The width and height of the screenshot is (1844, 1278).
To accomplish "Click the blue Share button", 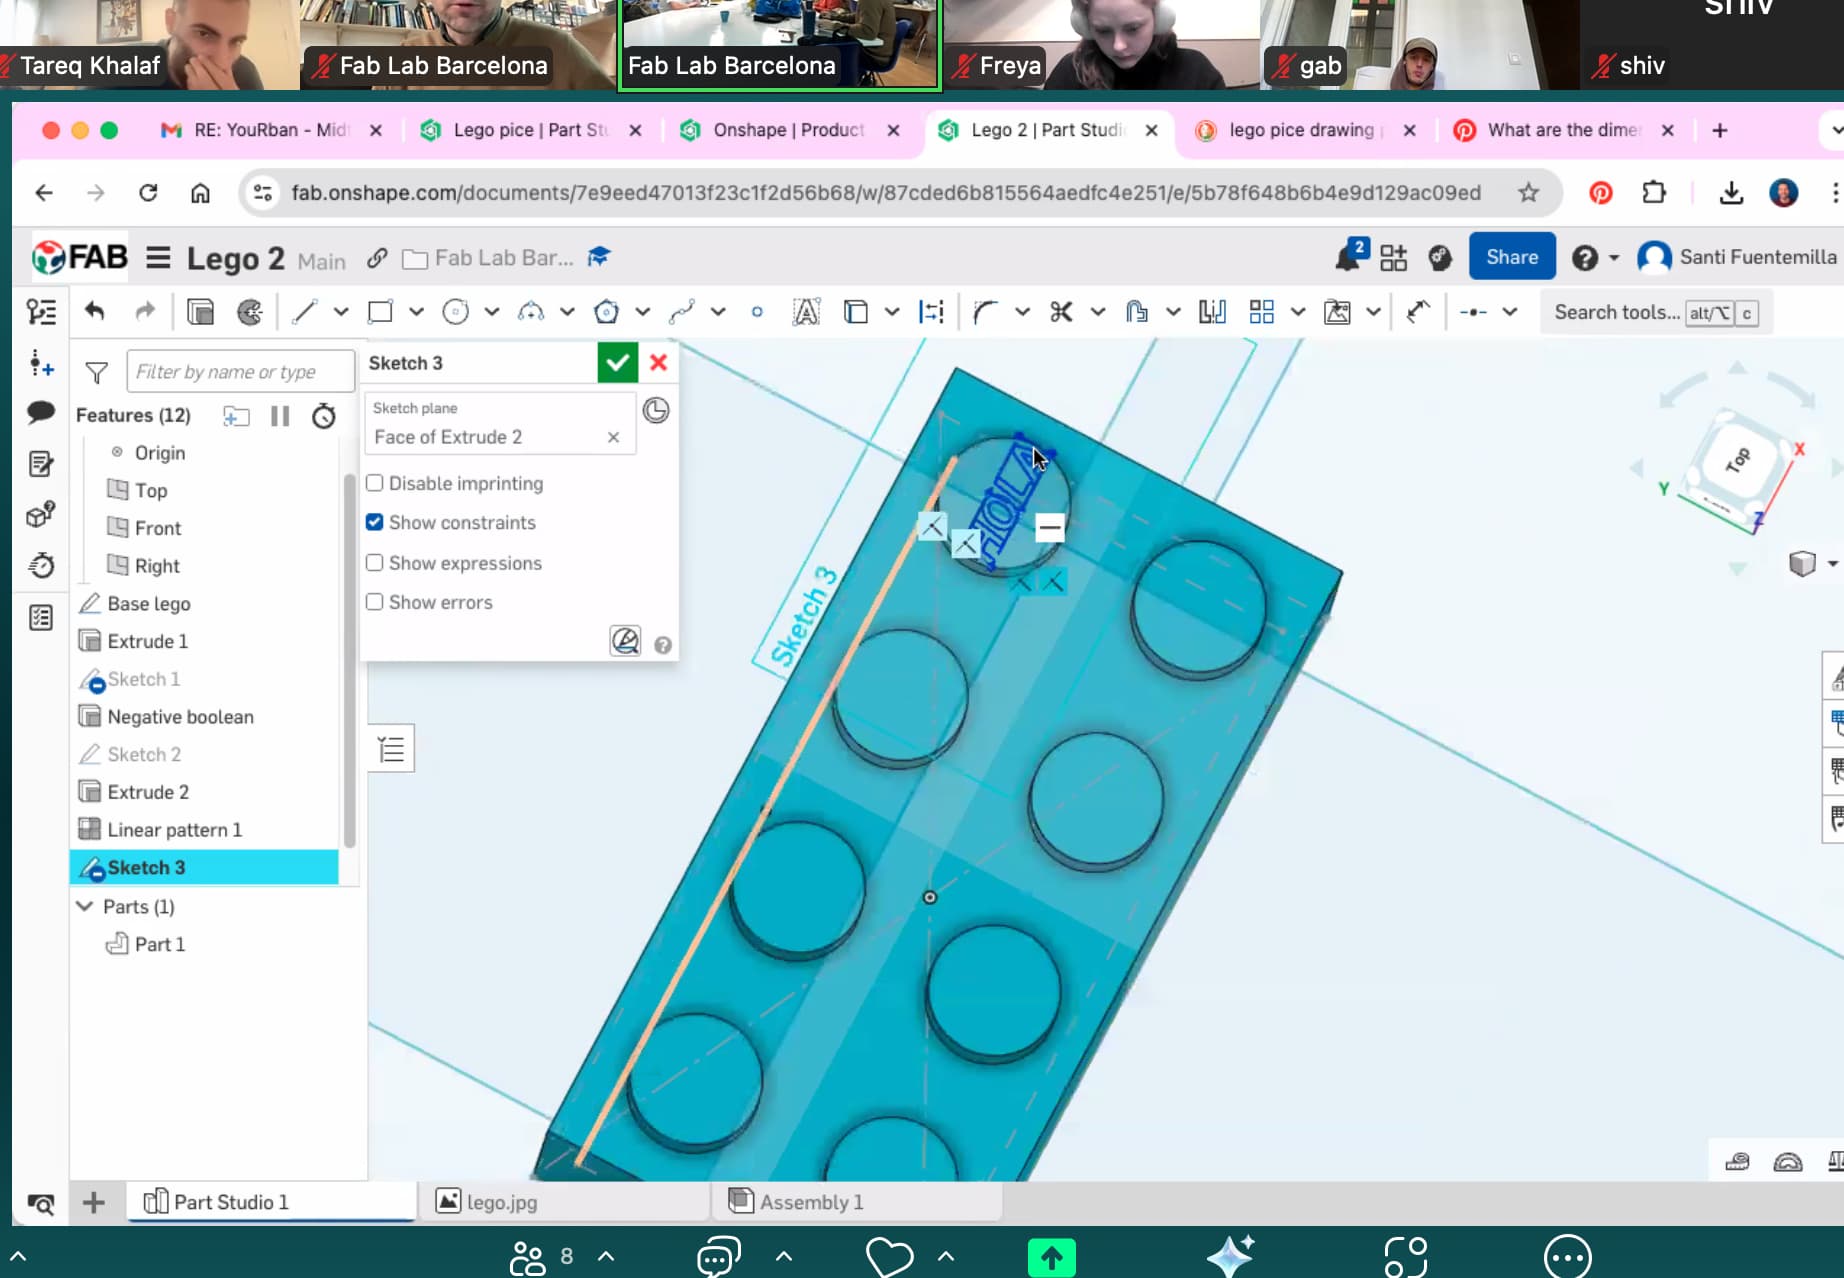I will (x=1512, y=257).
